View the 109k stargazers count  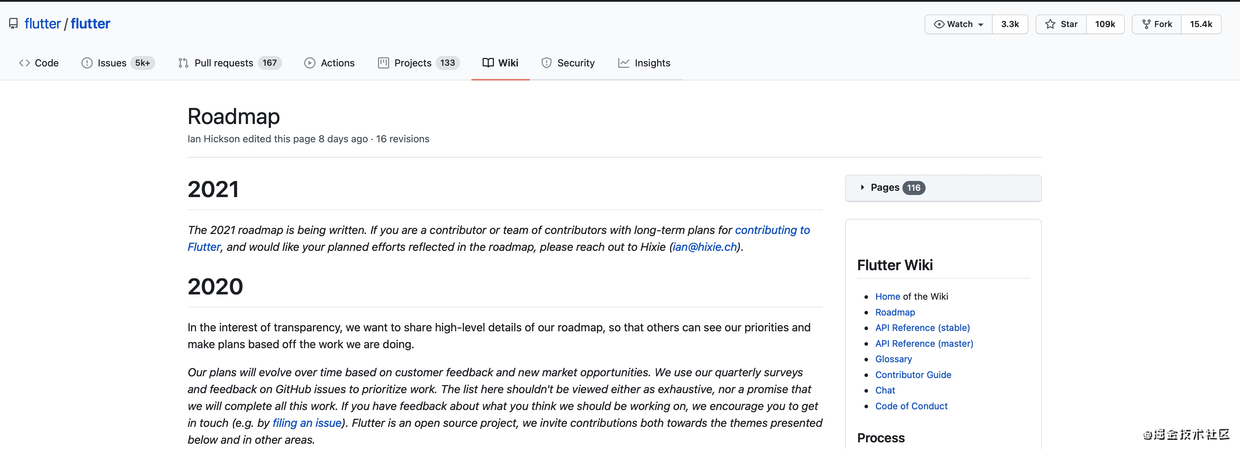tap(1105, 24)
